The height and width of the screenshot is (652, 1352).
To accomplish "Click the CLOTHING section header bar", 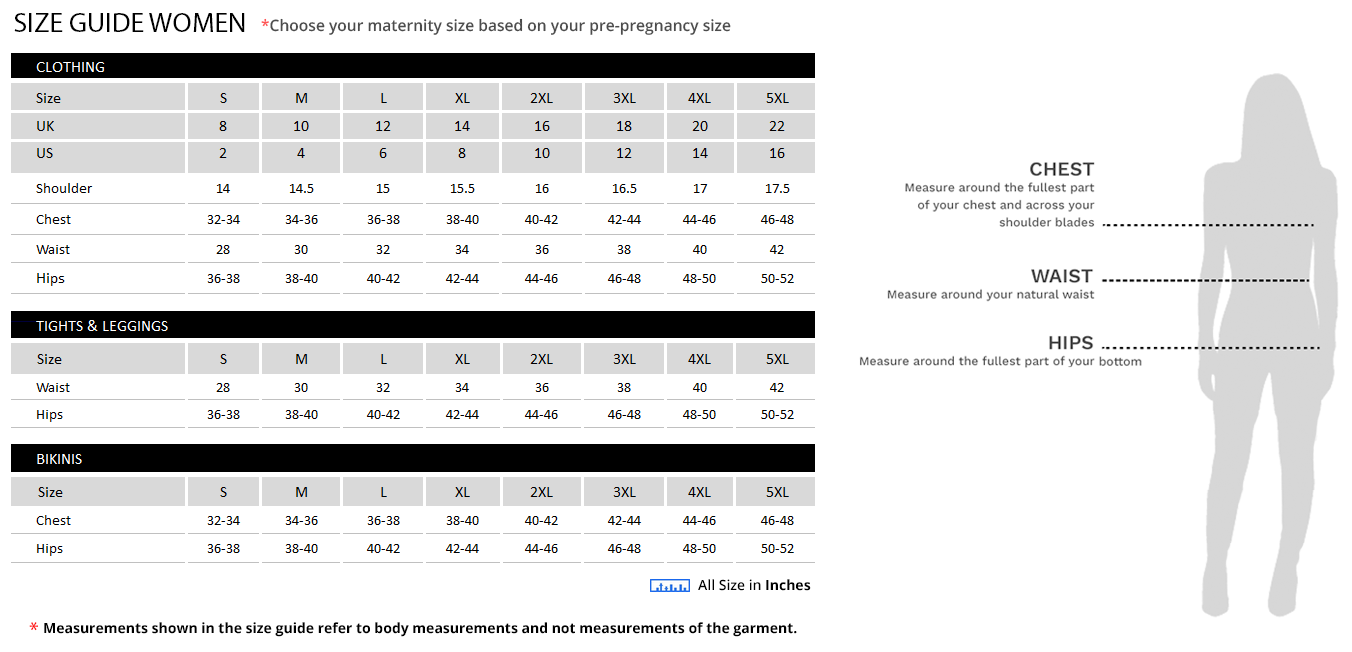I will (x=412, y=67).
